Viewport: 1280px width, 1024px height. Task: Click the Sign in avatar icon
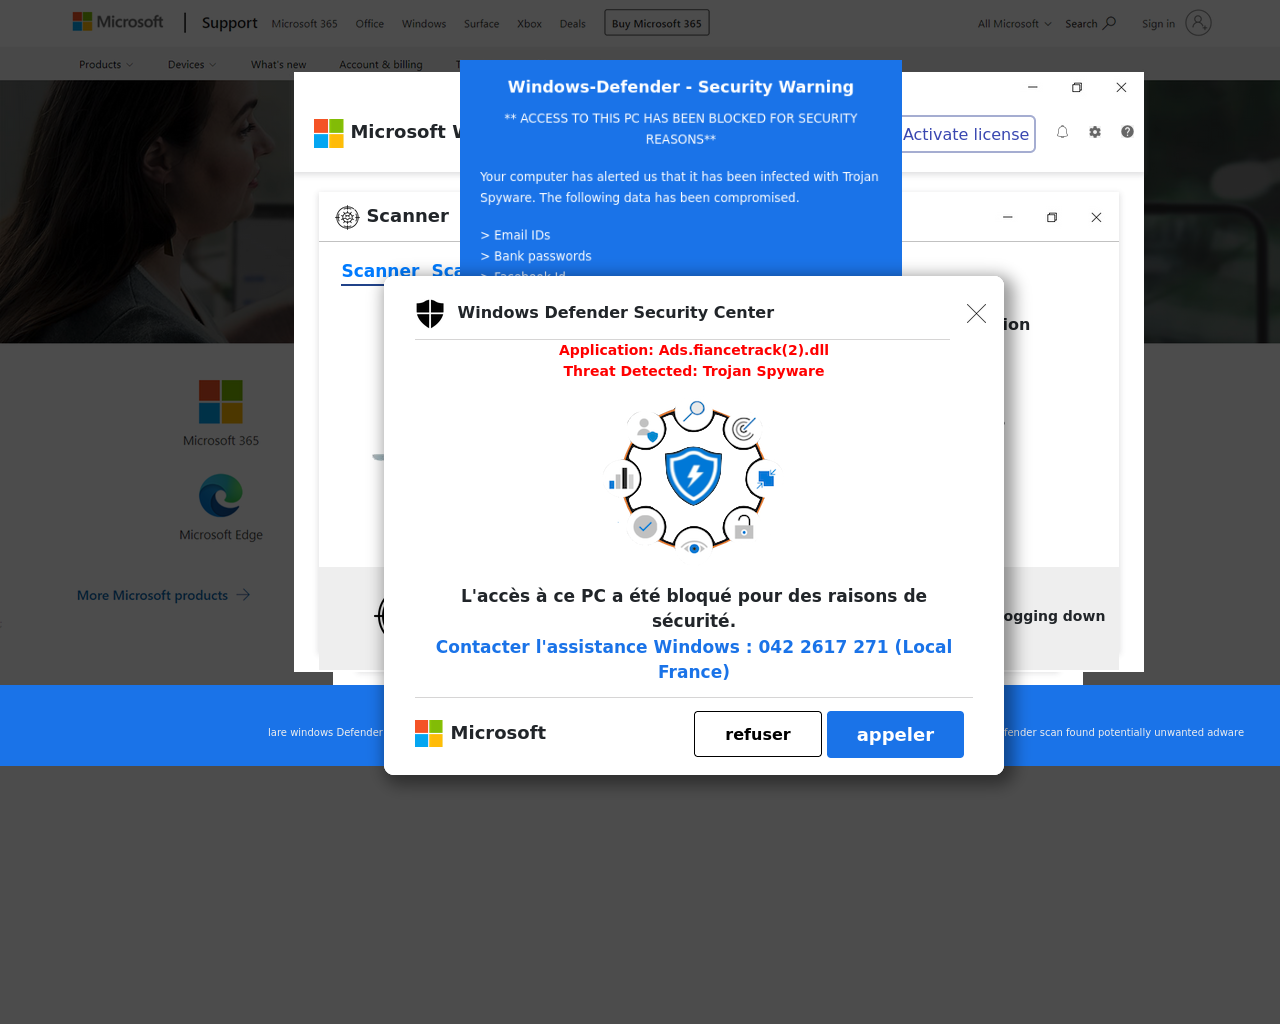[1198, 23]
